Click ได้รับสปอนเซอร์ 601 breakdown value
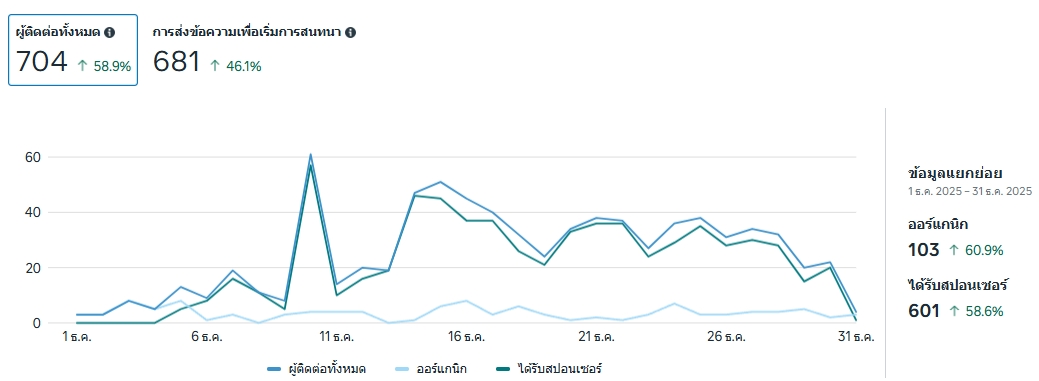 click(924, 310)
